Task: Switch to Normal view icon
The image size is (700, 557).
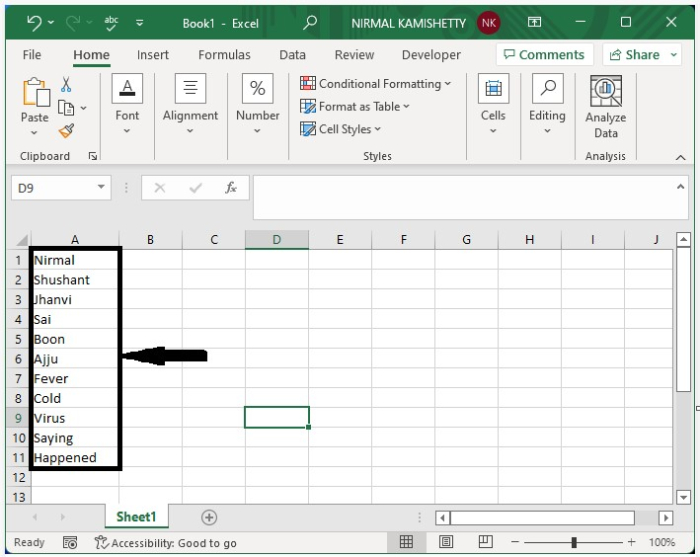Action: pos(406,542)
